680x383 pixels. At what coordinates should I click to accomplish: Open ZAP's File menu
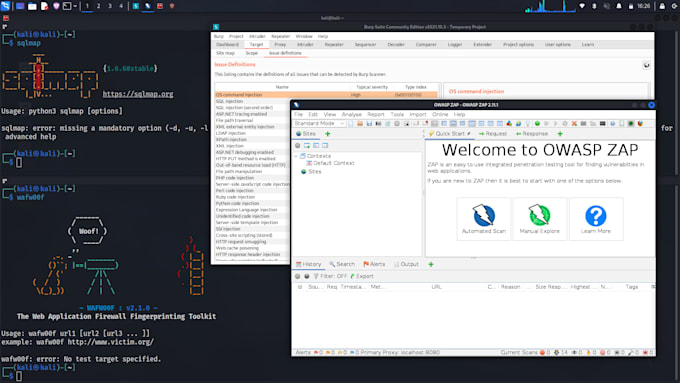coord(298,115)
